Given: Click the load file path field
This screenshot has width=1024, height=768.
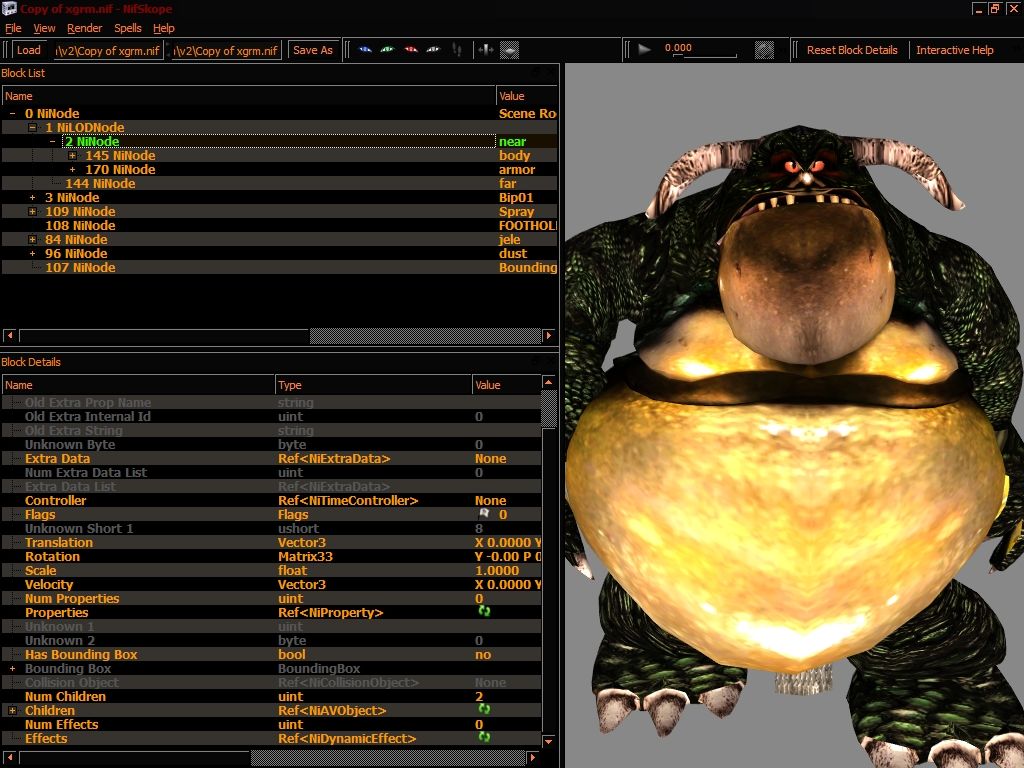Looking at the screenshot, I should point(108,50).
